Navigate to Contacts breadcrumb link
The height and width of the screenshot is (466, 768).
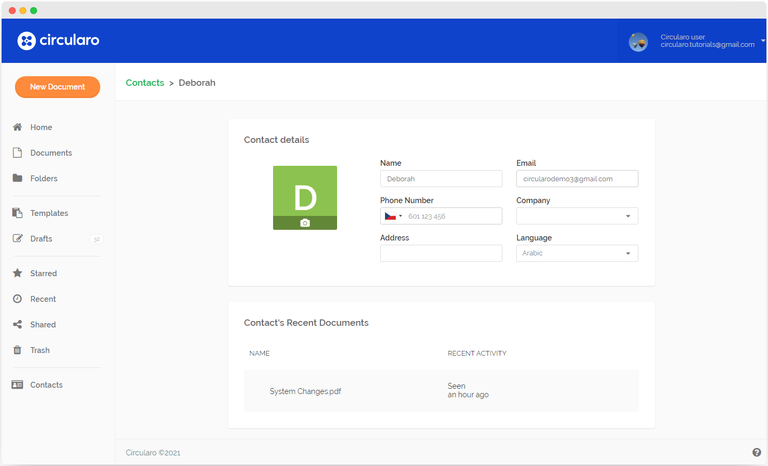click(x=145, y=83)
